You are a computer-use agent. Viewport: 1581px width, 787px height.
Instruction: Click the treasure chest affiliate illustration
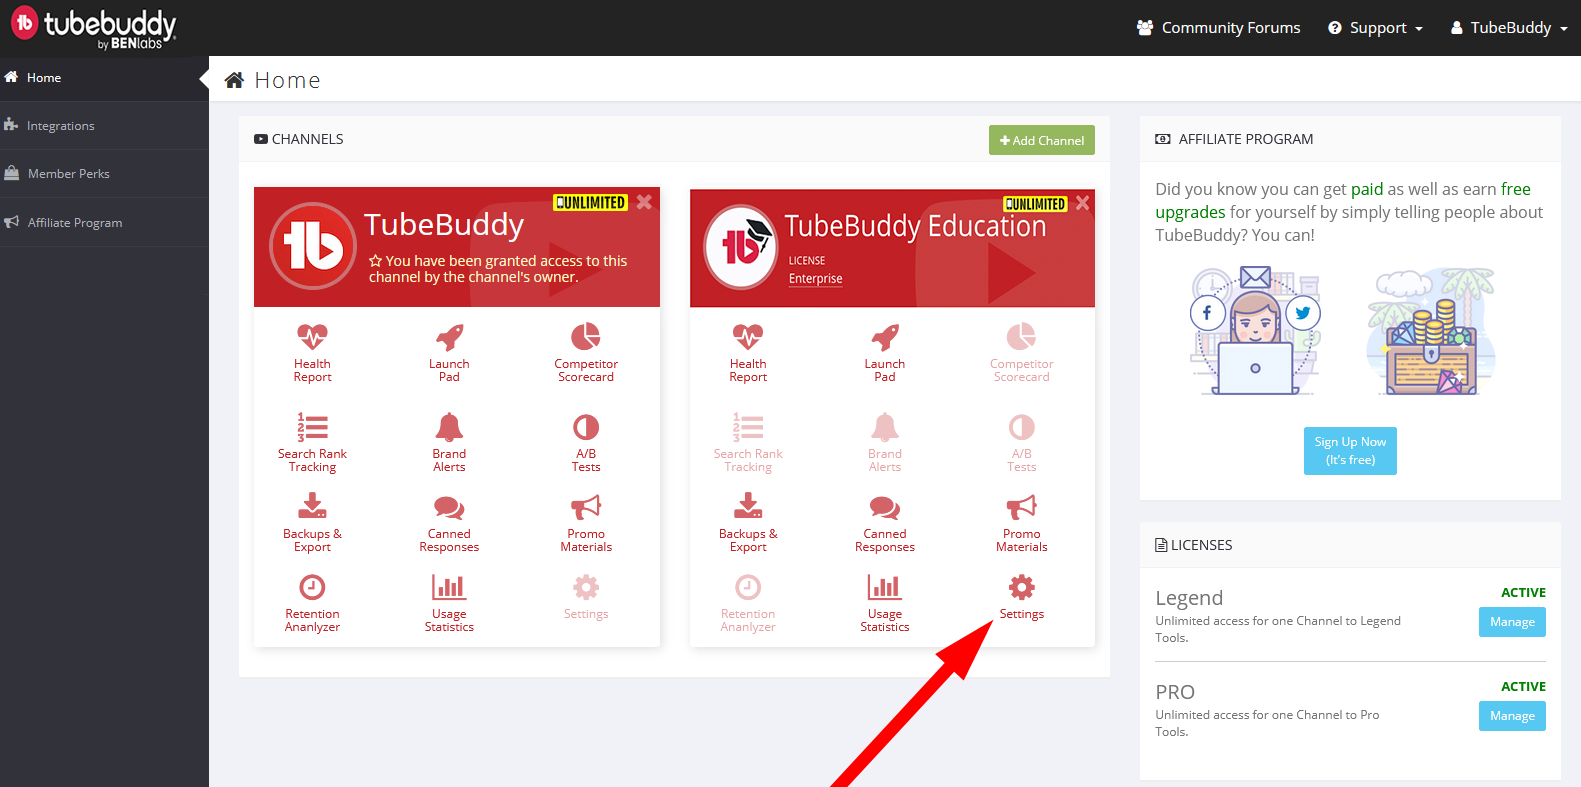1431,331
